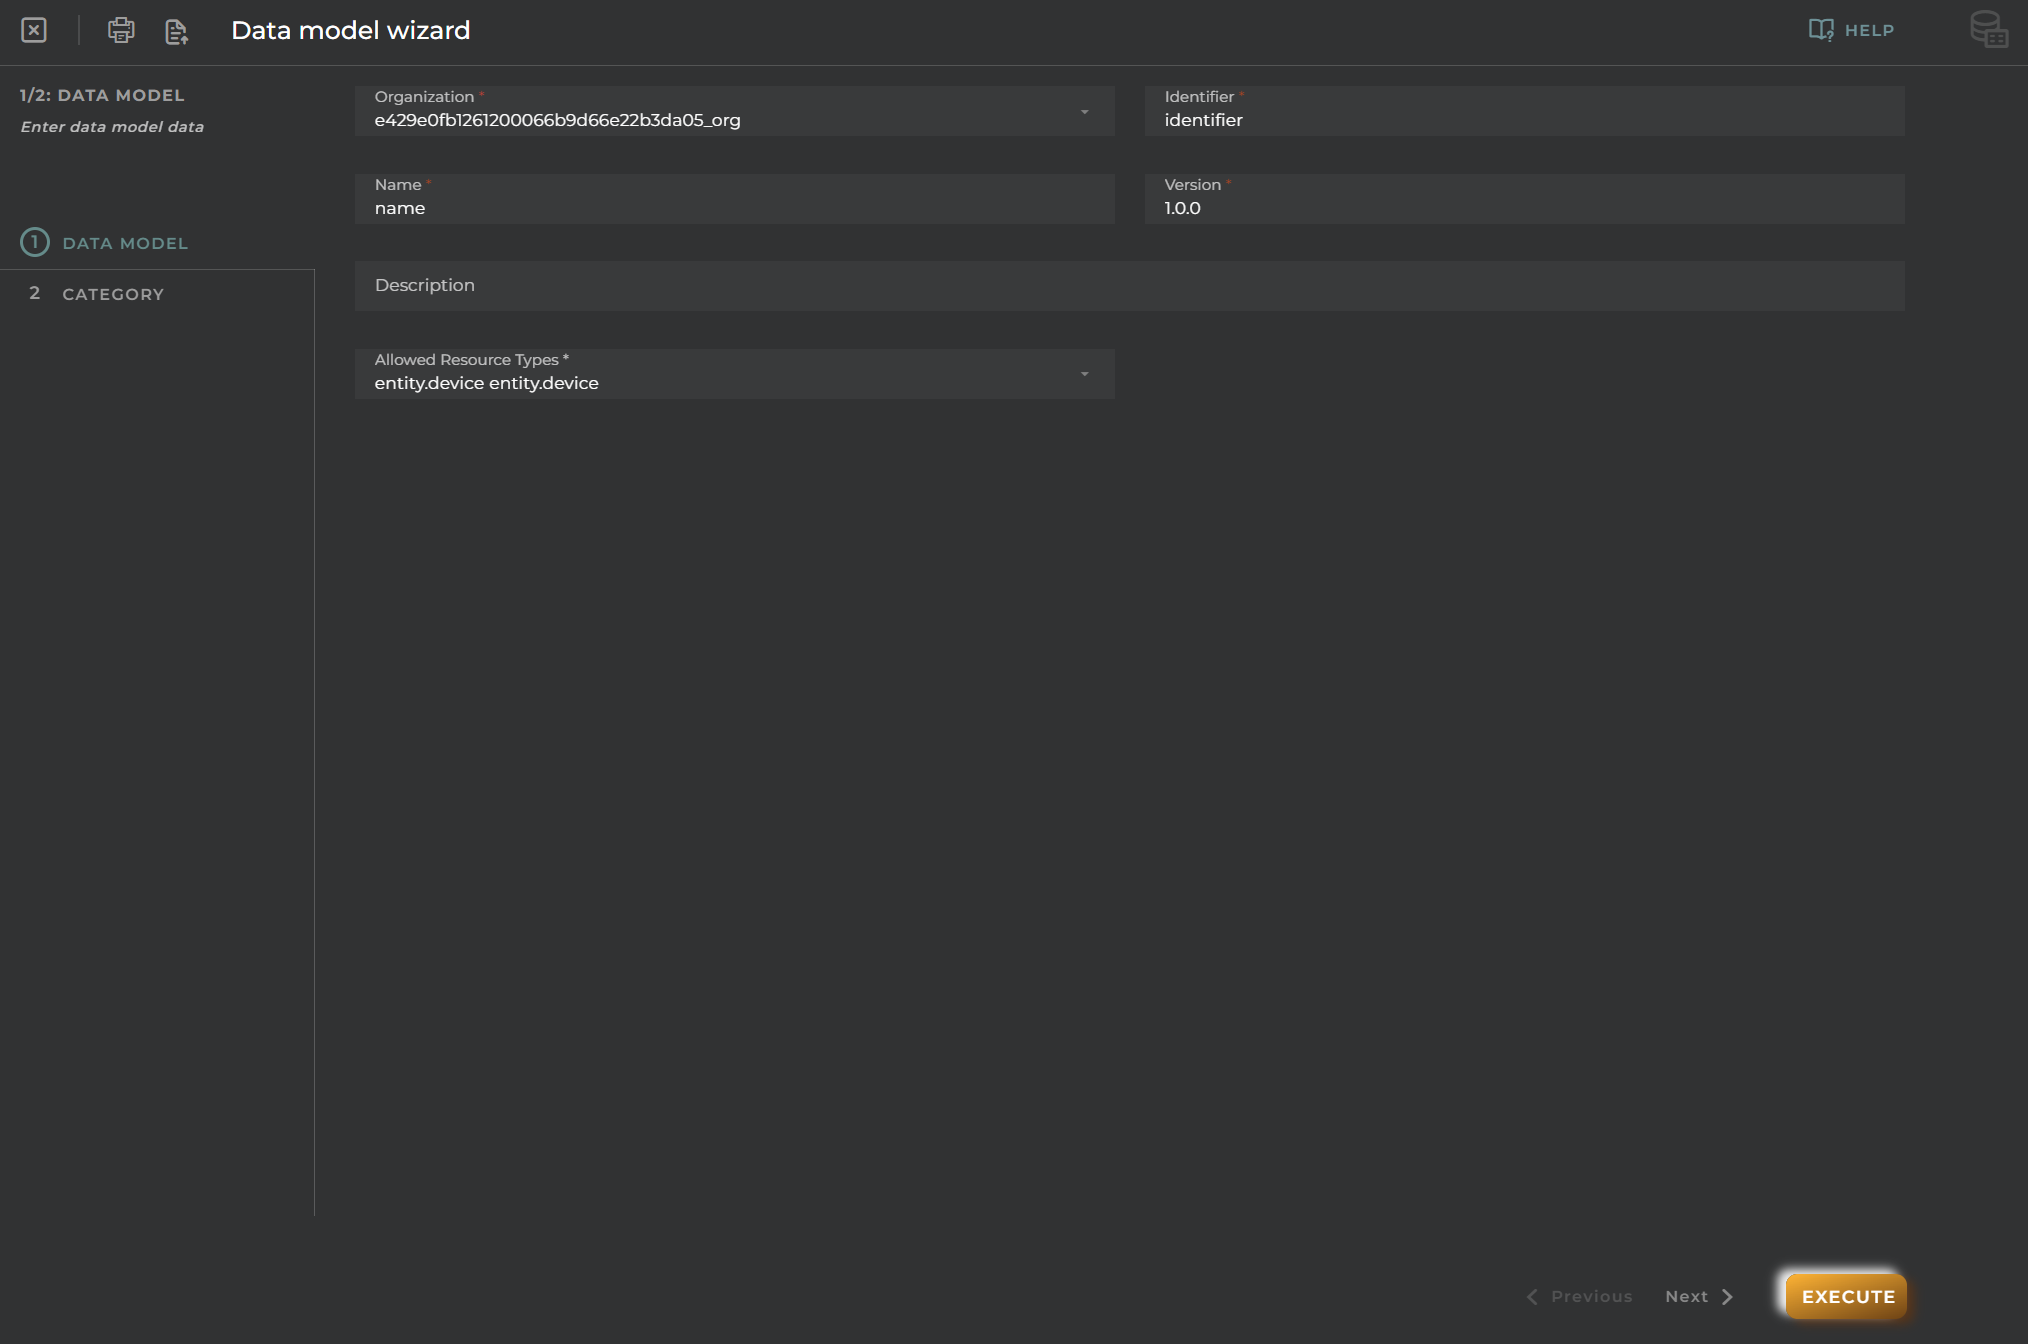Click the Allowed Resource Types arrow
Viewport: 2028px width, 1344px height.
pos(1084,374)
